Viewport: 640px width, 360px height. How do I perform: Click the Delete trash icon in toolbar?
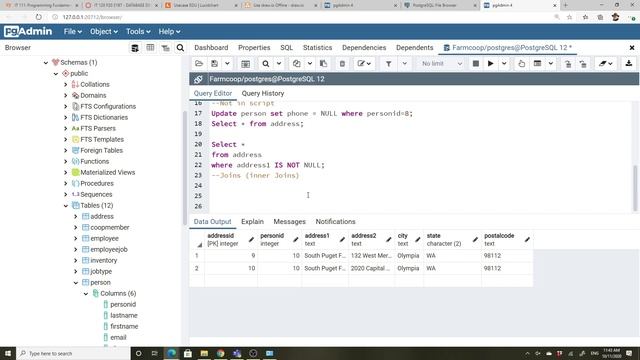pyautogui.click(x=342, y=64)
